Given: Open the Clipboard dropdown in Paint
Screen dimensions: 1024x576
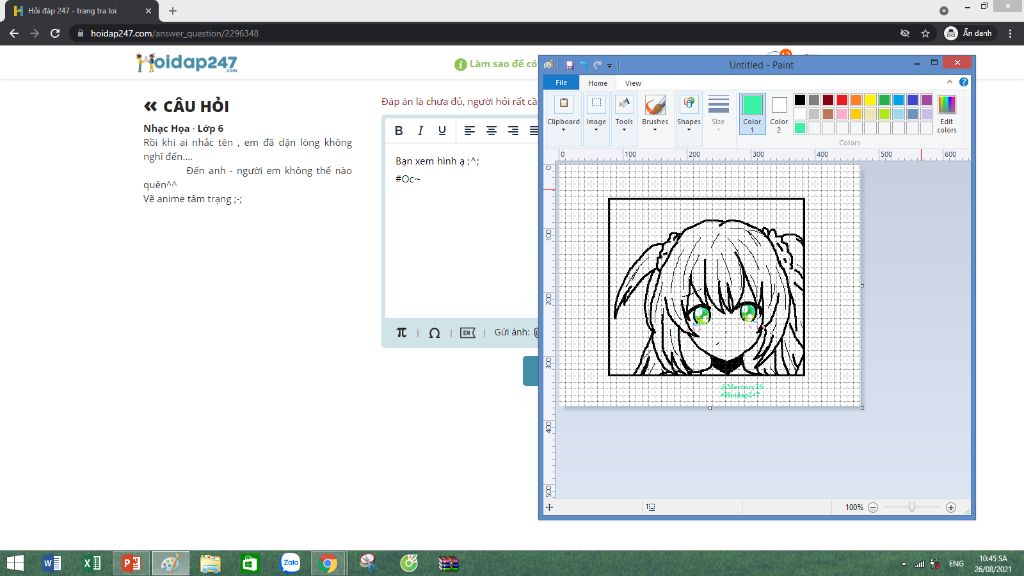Looking at the screenshot, I should click(563, 114).
